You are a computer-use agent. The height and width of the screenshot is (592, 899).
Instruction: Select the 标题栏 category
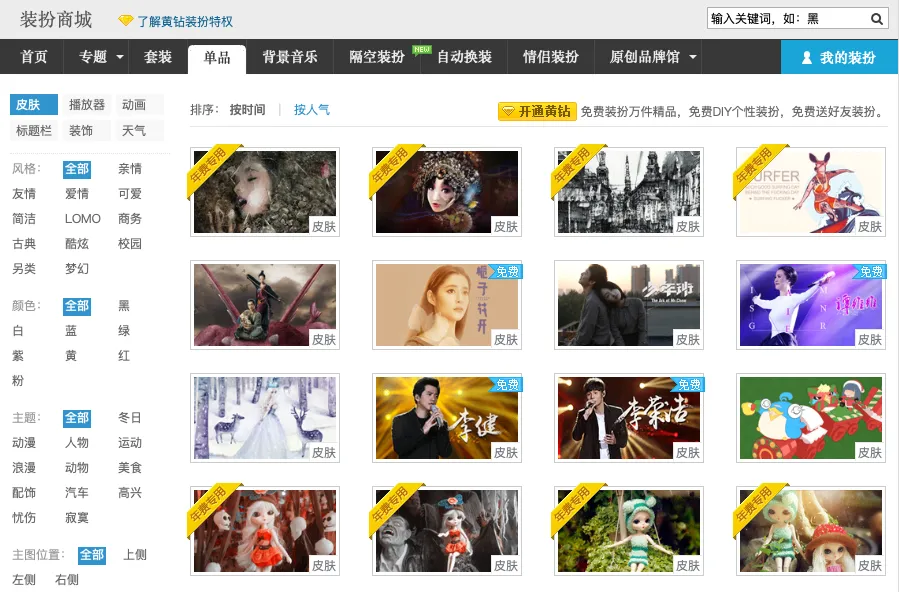tap(34, 131)
